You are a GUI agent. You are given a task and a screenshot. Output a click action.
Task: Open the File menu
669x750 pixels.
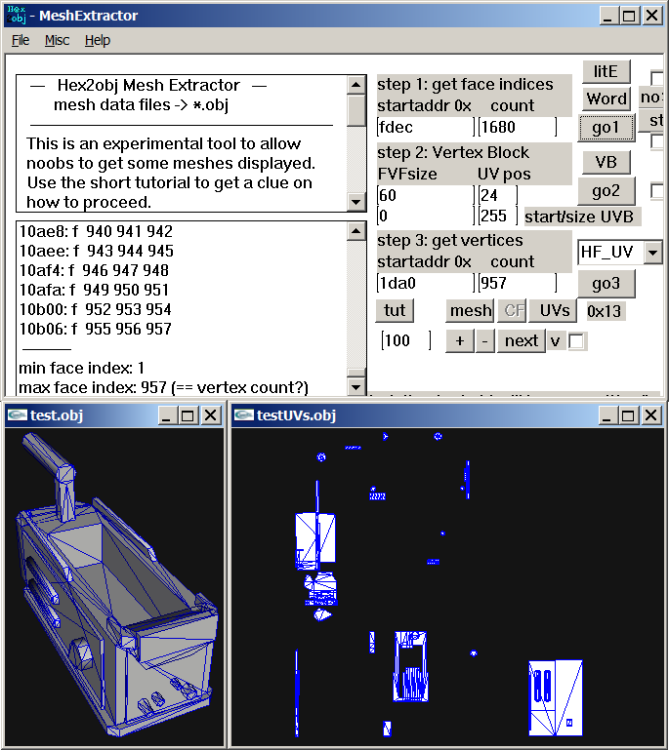(21, 40)
